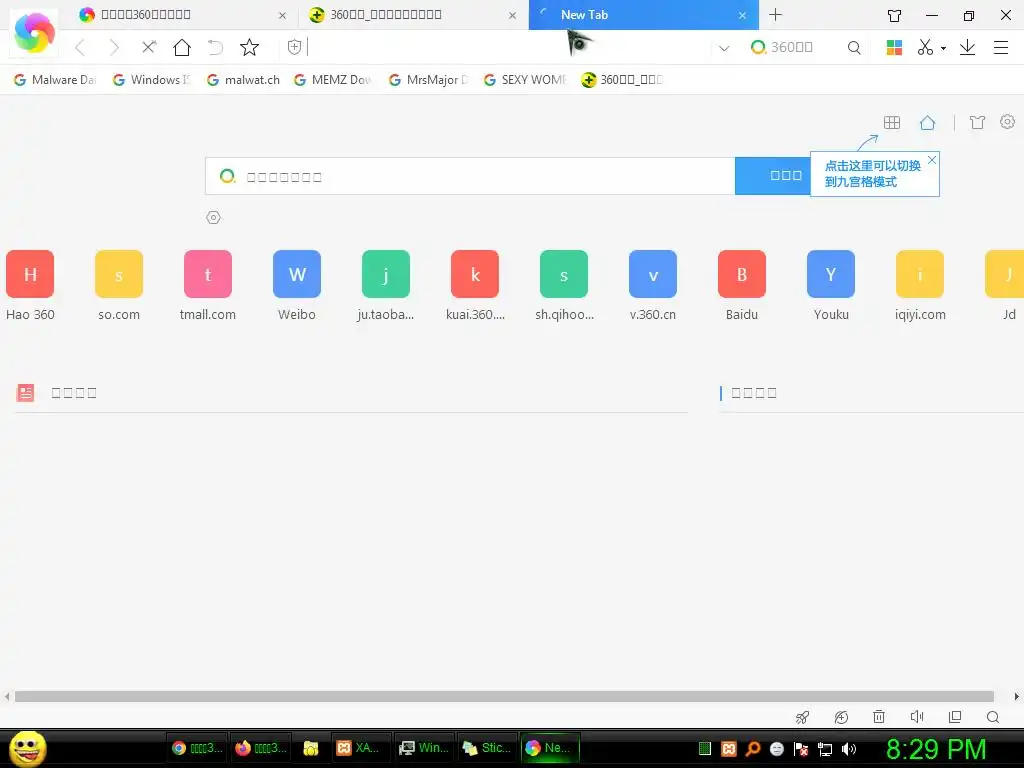Open malwat.ch bookmark
The width and height of the screenshot is (1024, 768).
coord(243,80)
